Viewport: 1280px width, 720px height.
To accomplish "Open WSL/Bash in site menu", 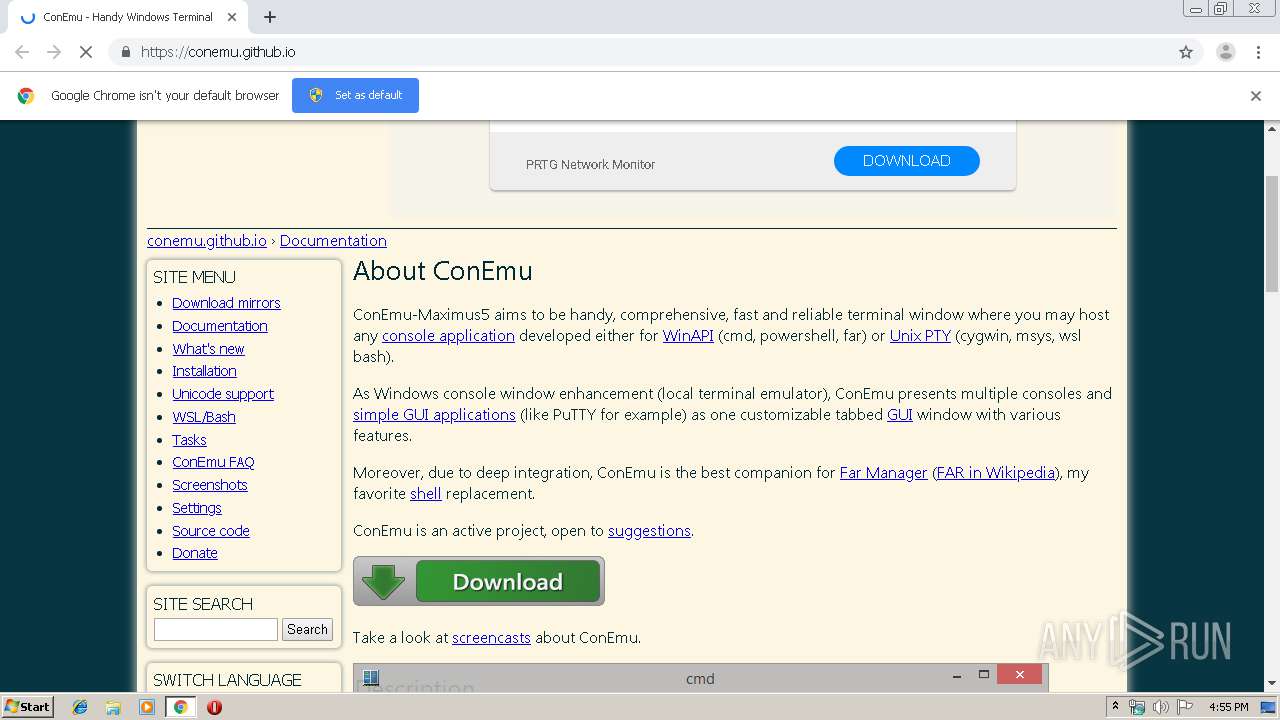I will (x=204, y=417).
